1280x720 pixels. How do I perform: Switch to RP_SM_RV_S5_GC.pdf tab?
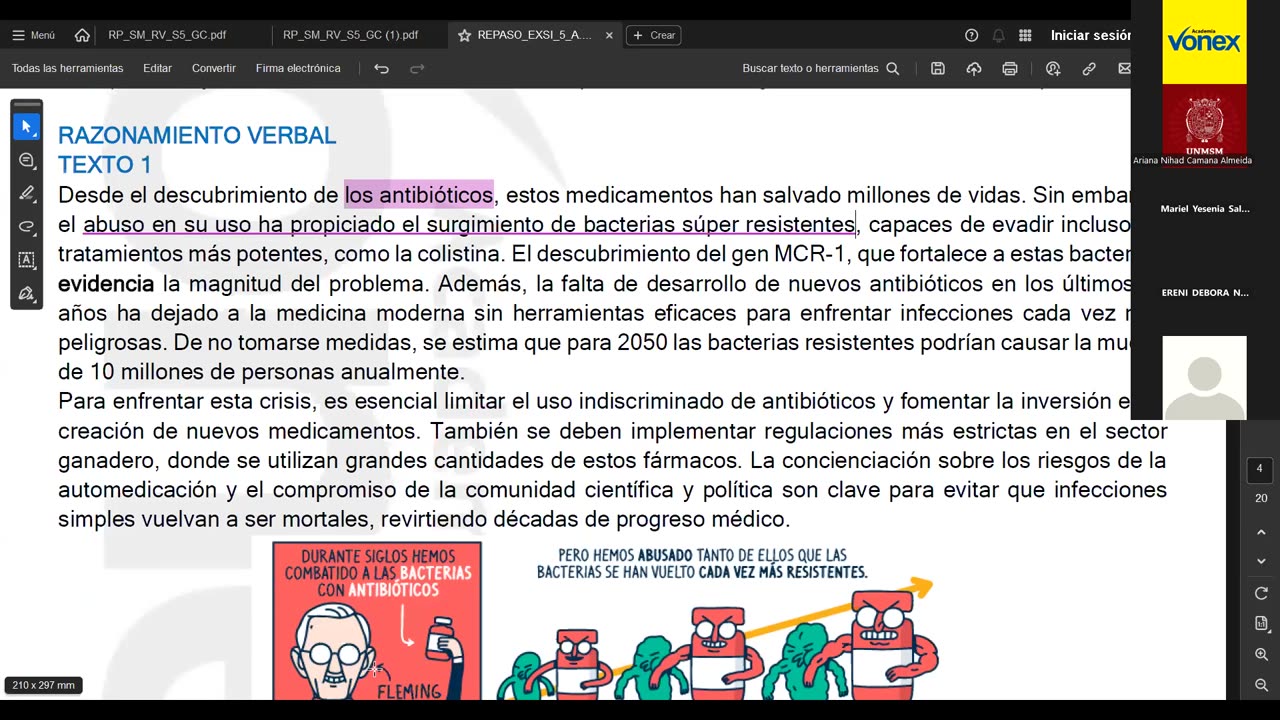[x=167, y=35]
